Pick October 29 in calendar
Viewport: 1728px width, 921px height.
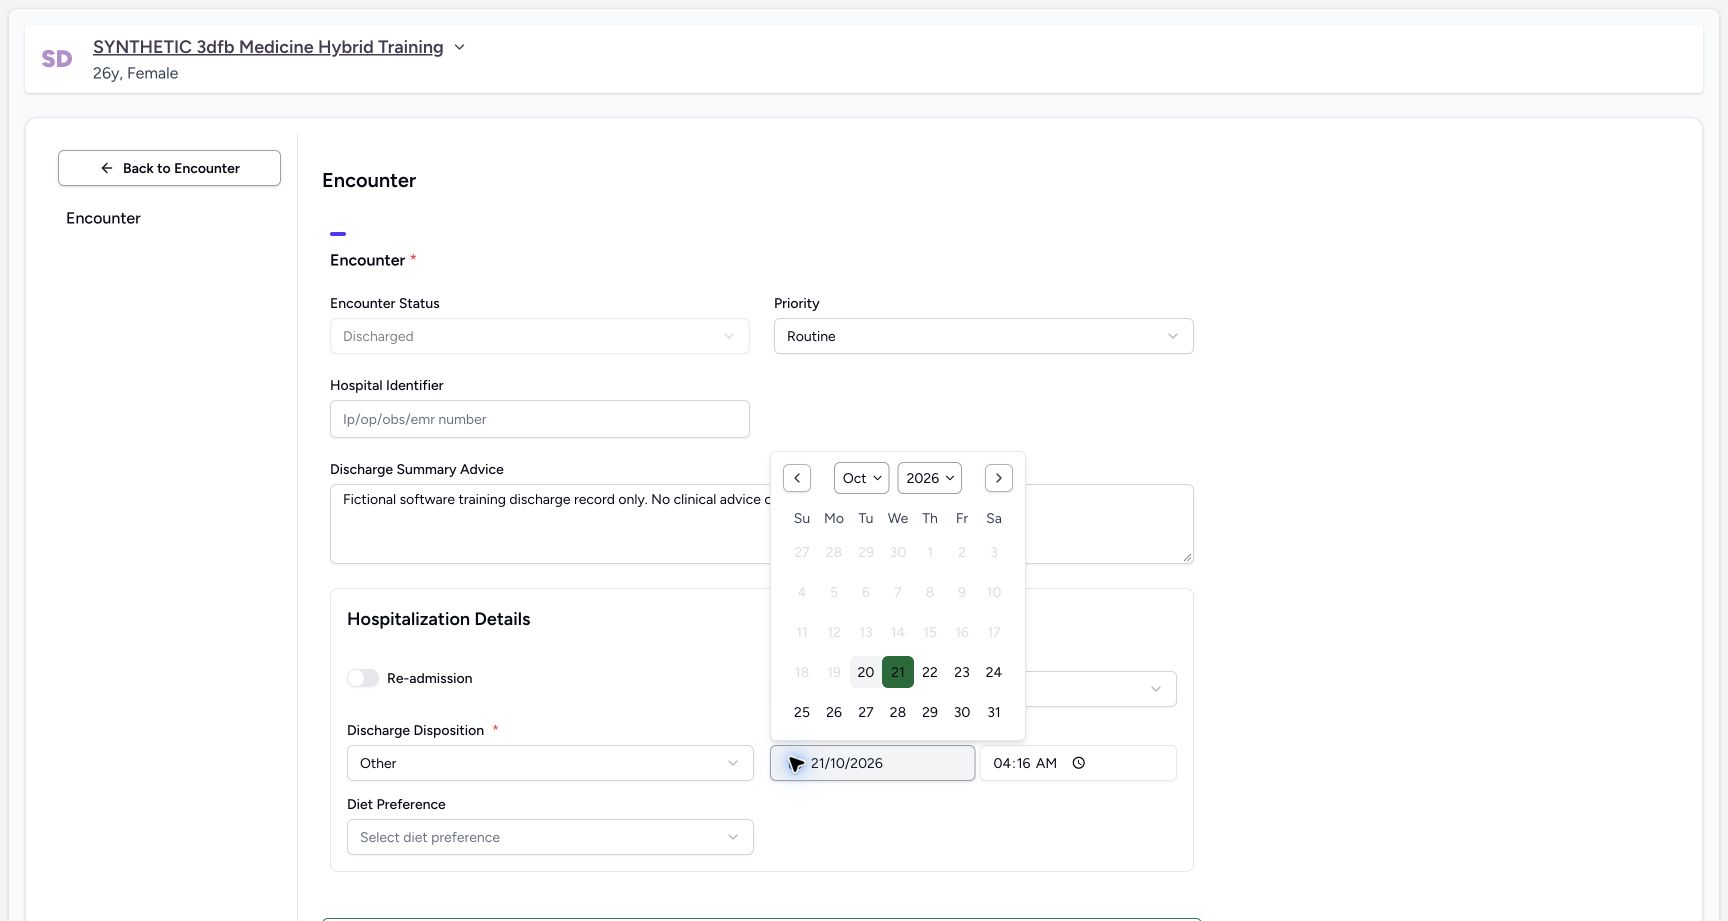[930, 712]
